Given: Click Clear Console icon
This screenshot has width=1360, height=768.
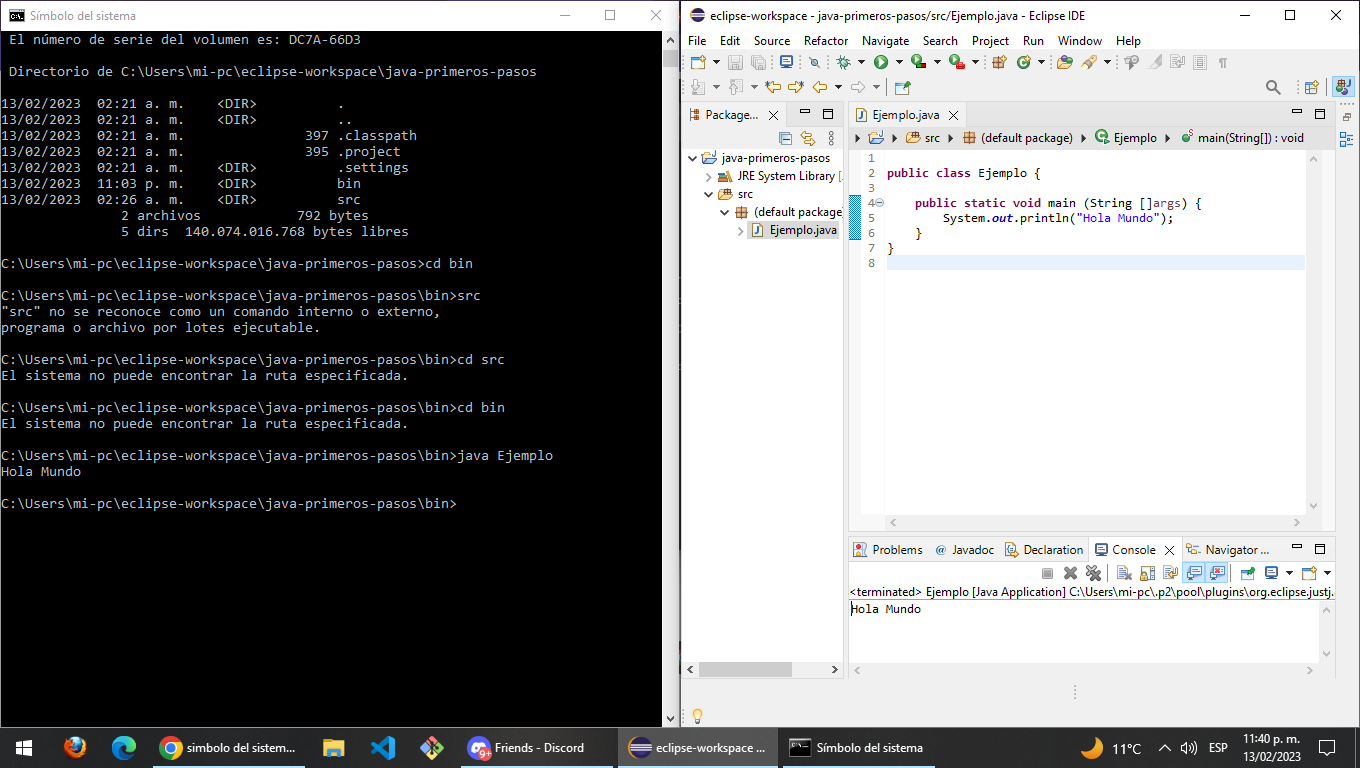Looking at the screenshot, I should pyautogui.click(x=1124, y=573).
